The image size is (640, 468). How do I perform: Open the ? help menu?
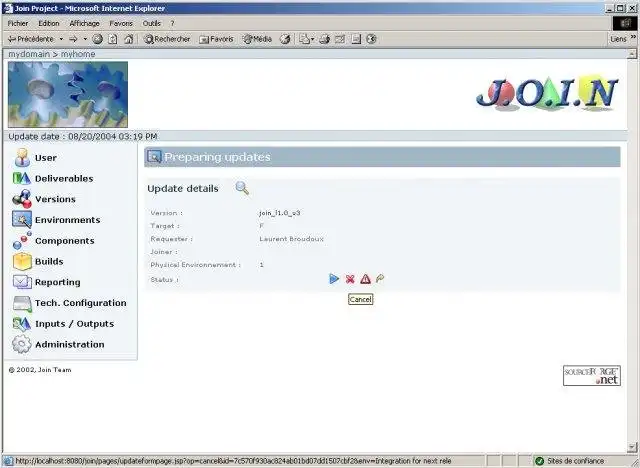(172, 23)
